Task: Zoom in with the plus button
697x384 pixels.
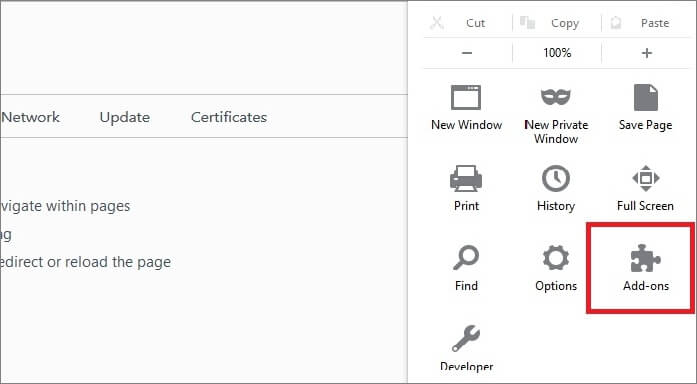Action: point(647,53)
